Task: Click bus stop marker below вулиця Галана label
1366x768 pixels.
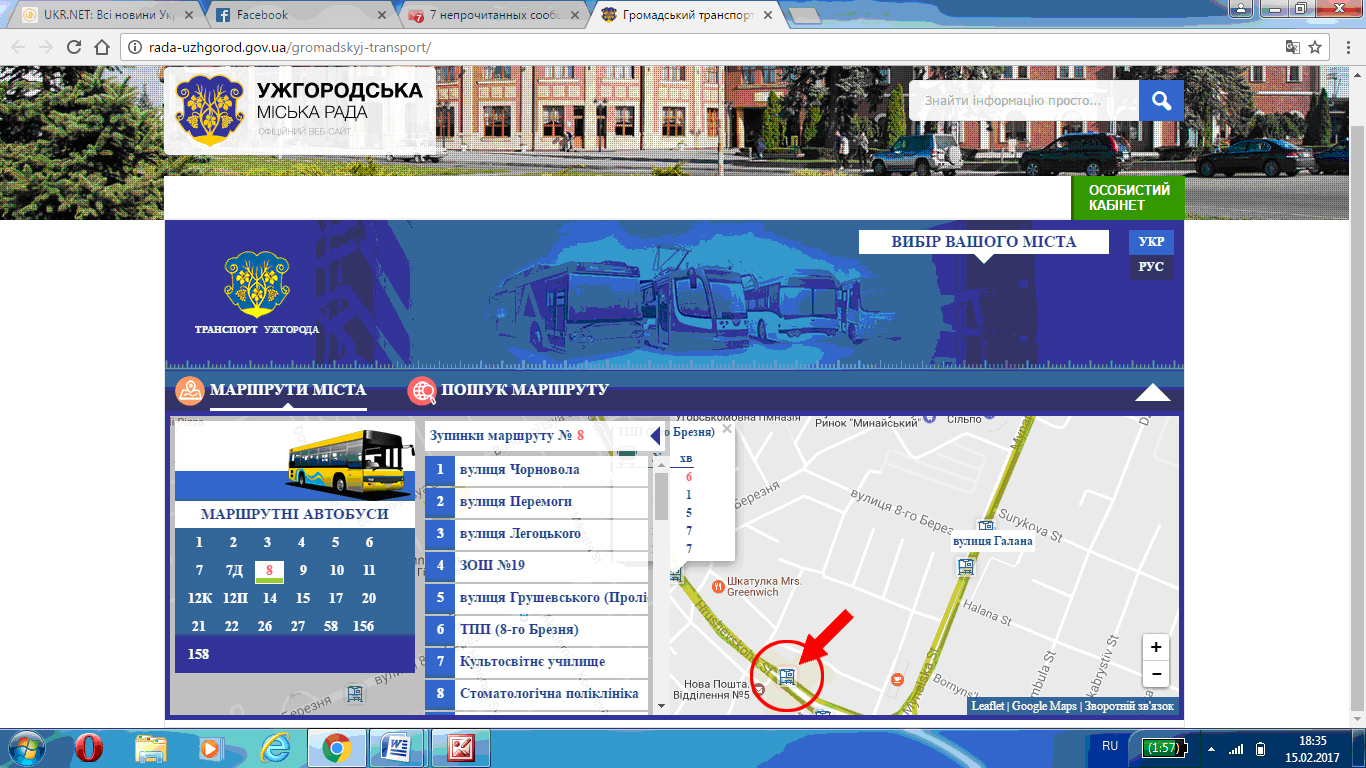Action: click(x=965, y=567)
